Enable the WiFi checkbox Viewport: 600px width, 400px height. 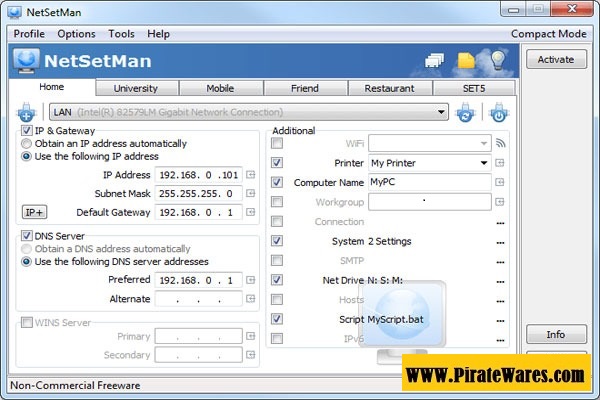(x=277, y=143)
